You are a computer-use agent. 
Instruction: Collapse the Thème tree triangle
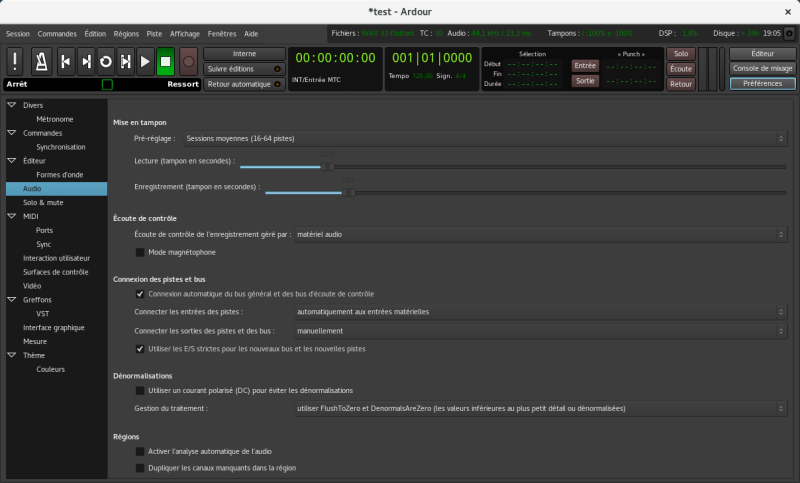coord(12,355)
